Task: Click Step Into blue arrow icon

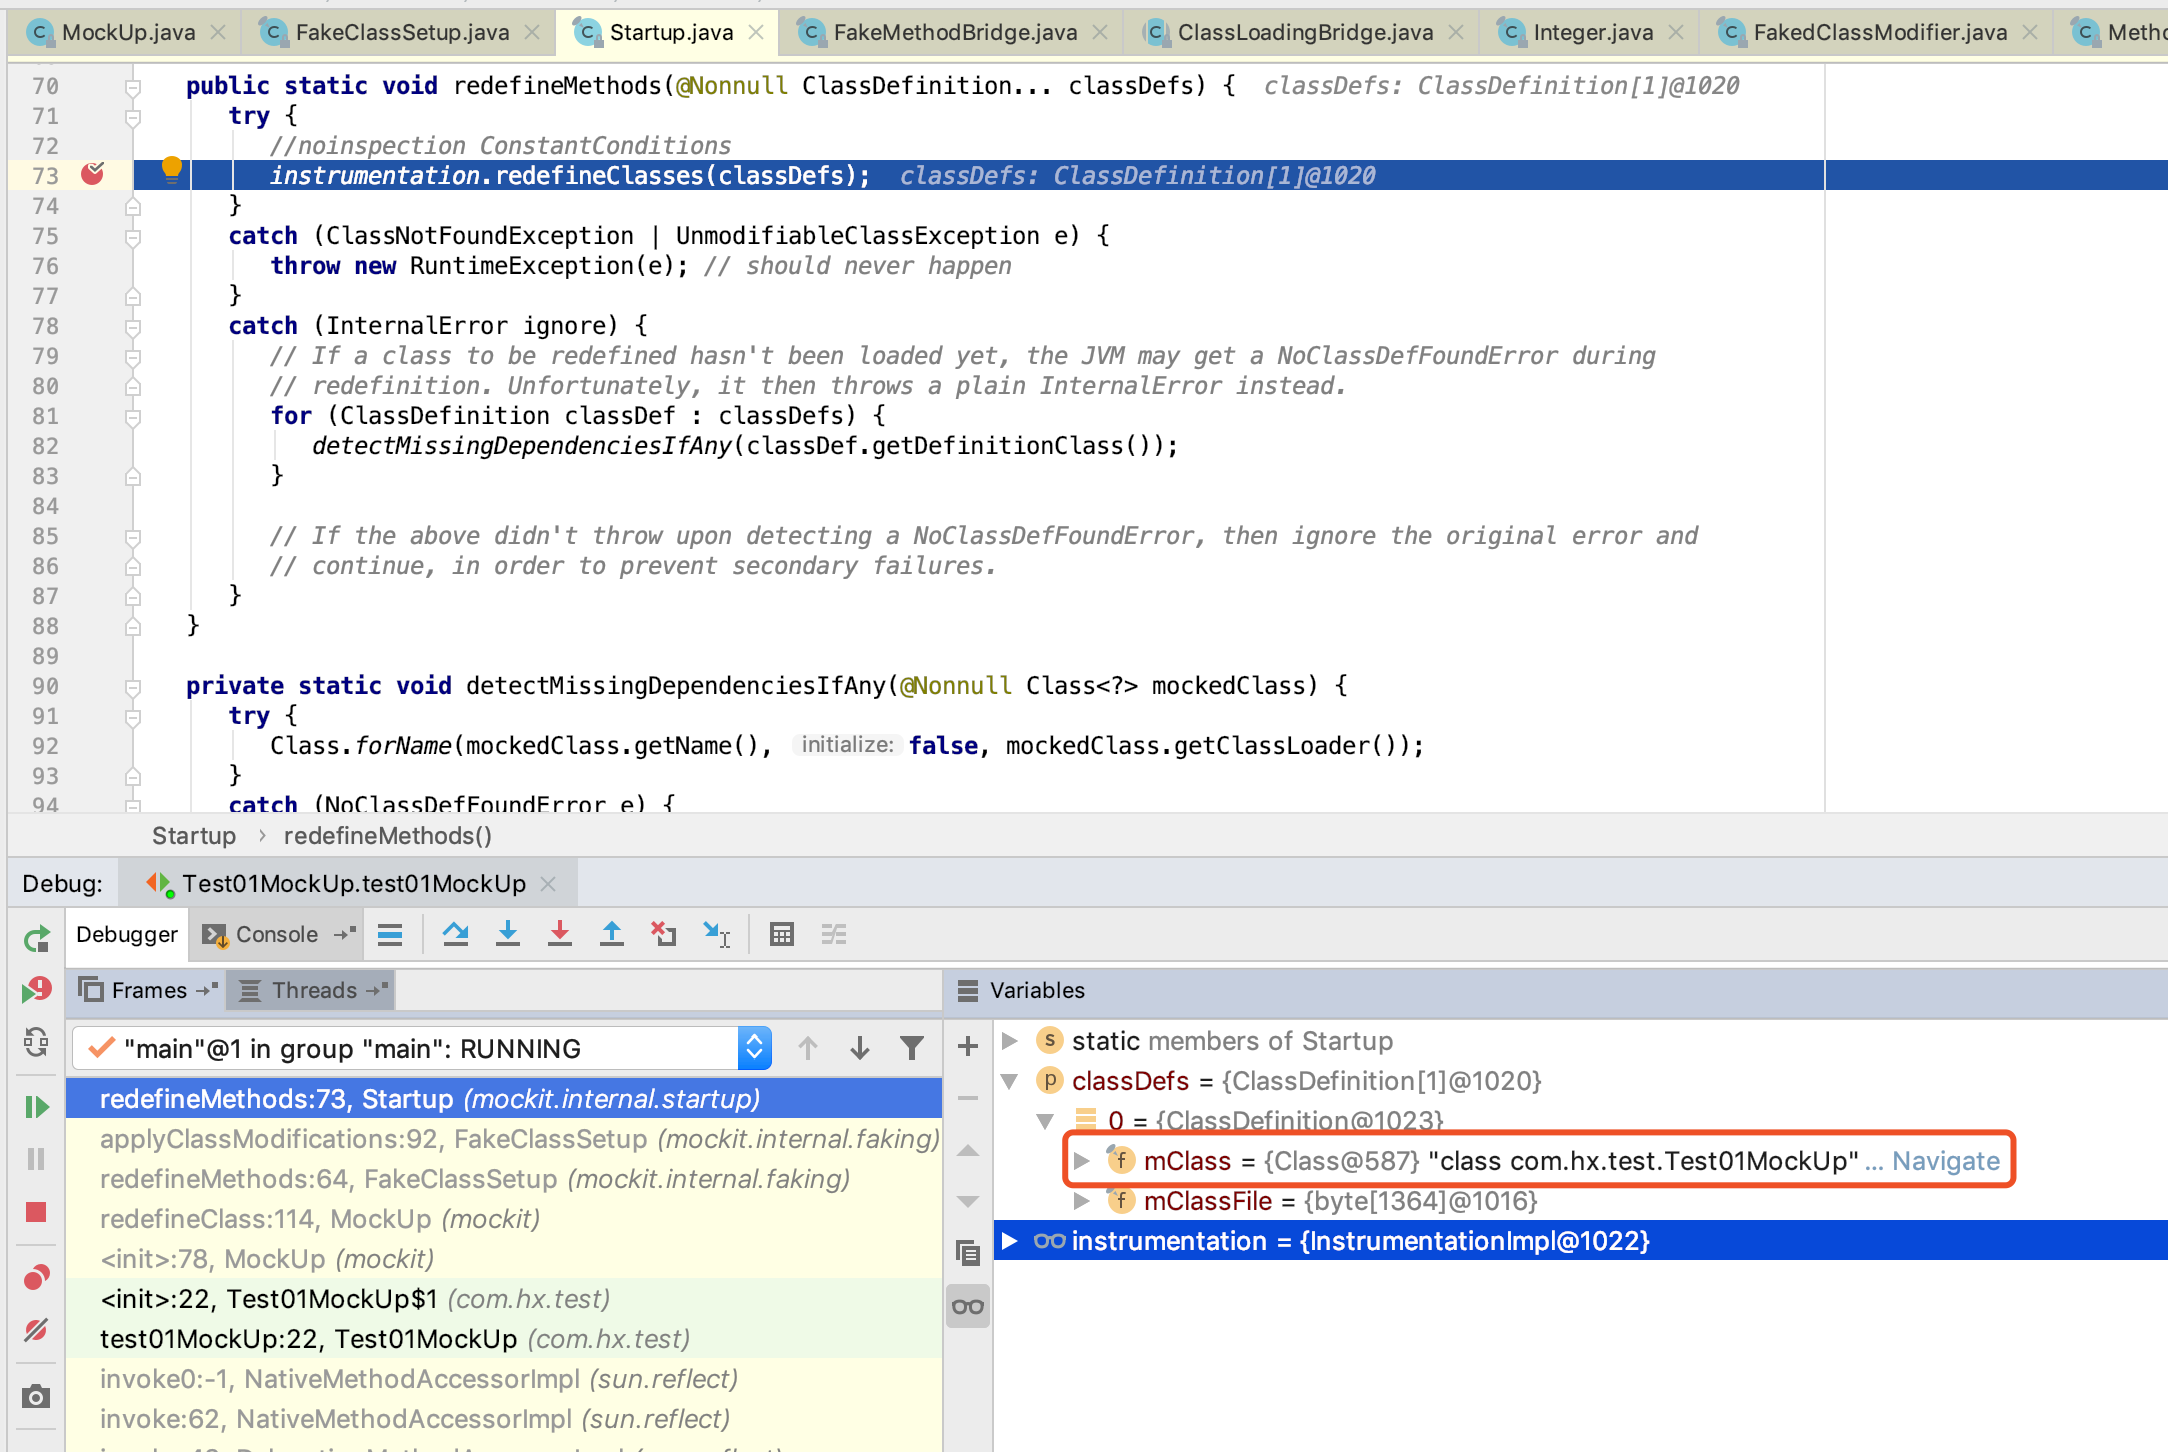Action: [508, 934]
